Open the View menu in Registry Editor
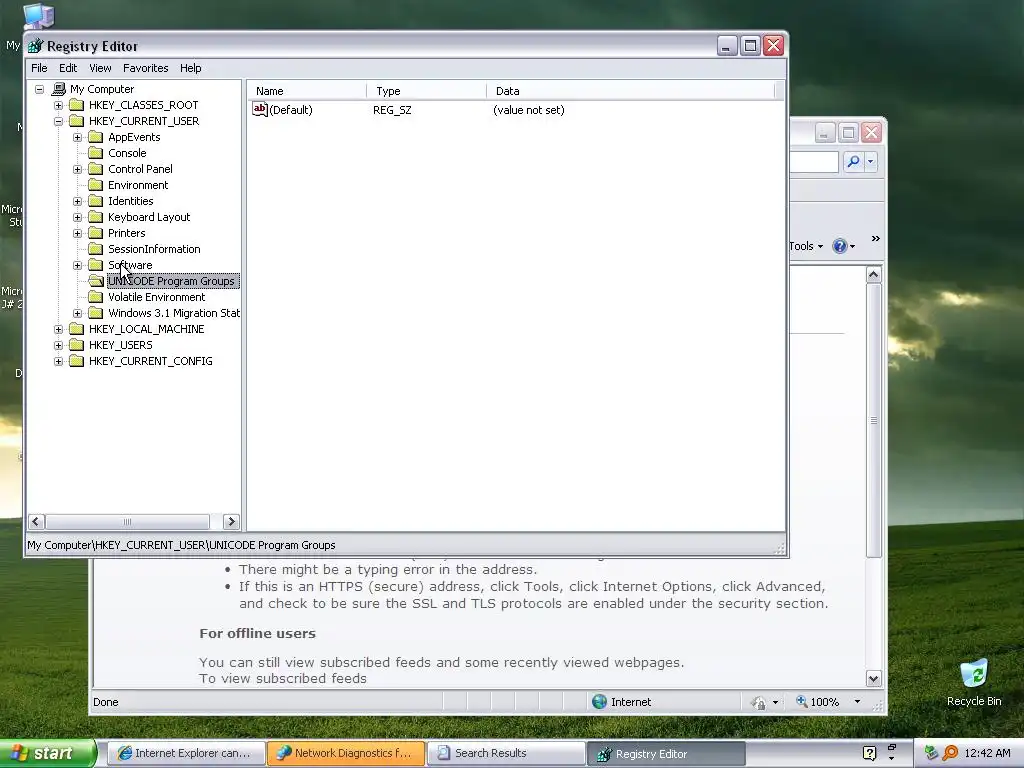The height and width of the screenshot is (768, 1024). [x=100, y=68]
